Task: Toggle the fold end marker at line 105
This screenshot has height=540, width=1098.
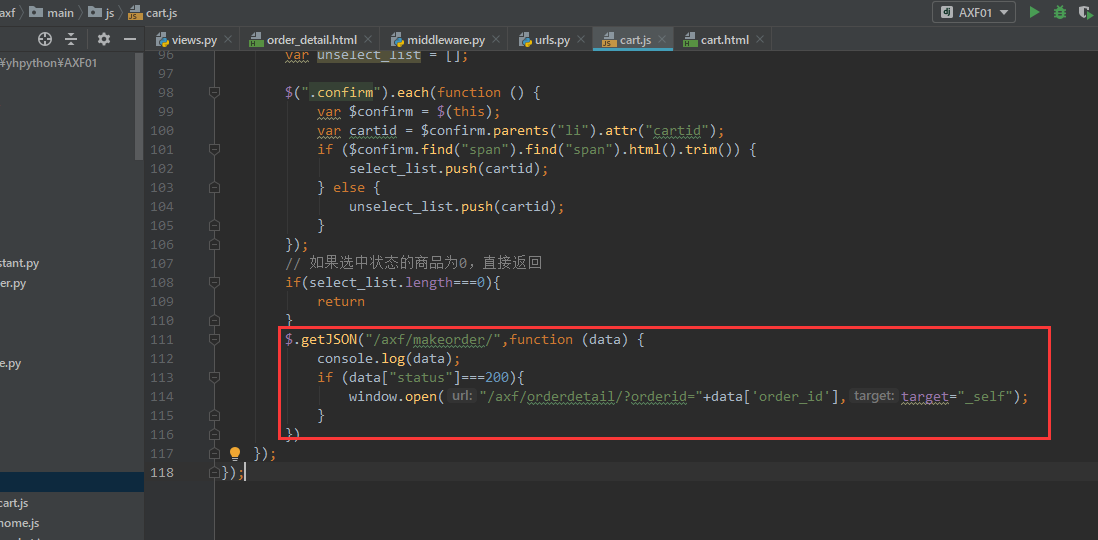Action: click(215, 225)
